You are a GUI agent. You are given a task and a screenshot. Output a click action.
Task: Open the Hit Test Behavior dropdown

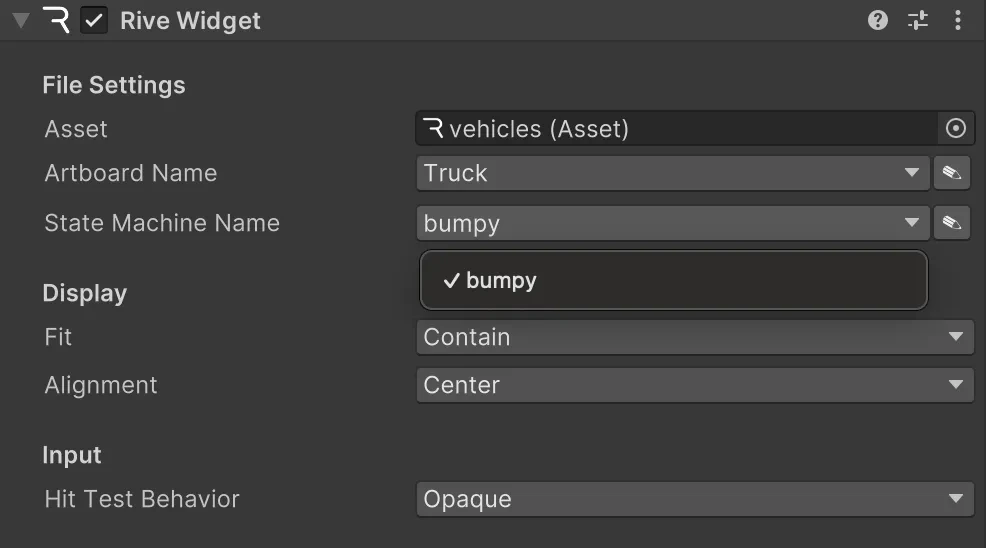tap(694, 499)
